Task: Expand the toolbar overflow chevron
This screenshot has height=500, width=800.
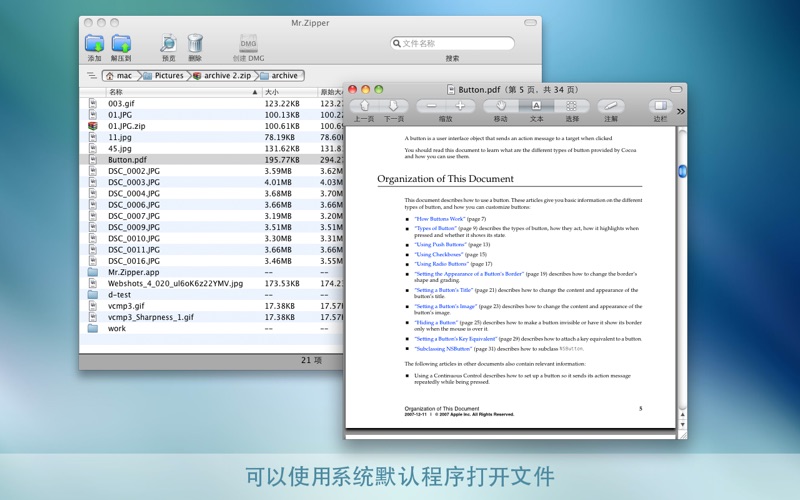Action: [681, 111]
